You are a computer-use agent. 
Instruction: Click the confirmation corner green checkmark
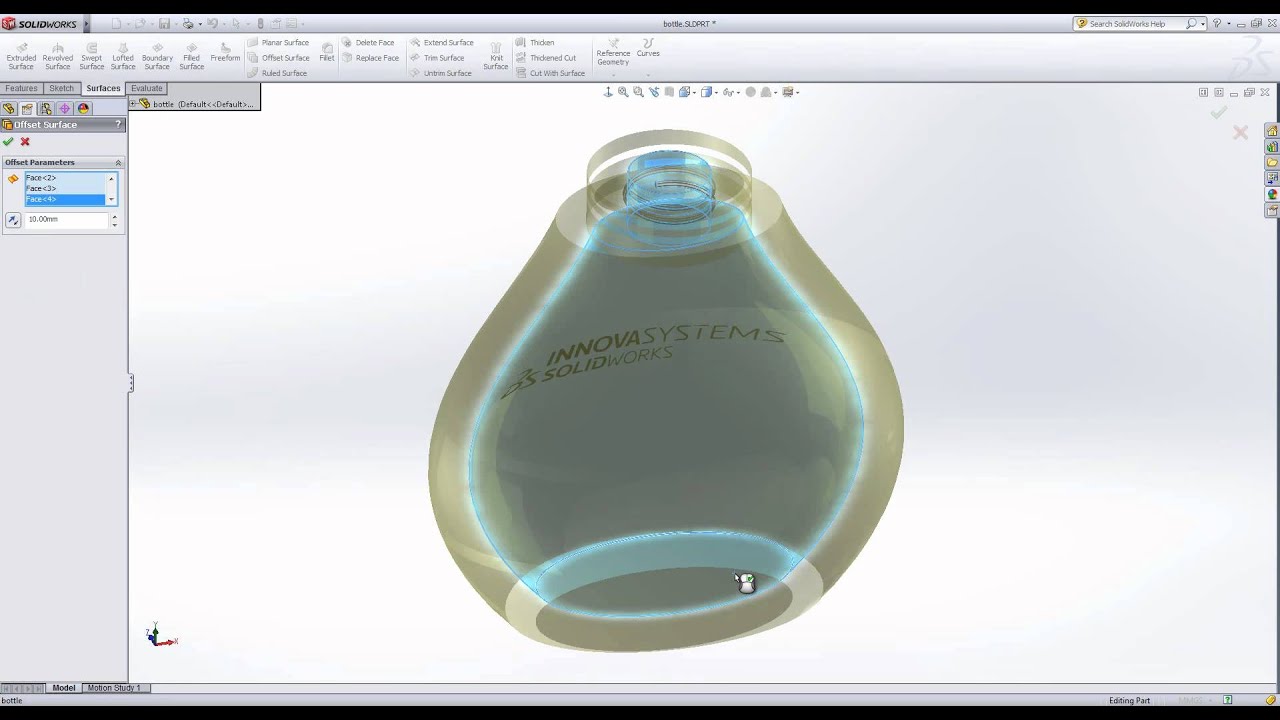point(1218,113)
